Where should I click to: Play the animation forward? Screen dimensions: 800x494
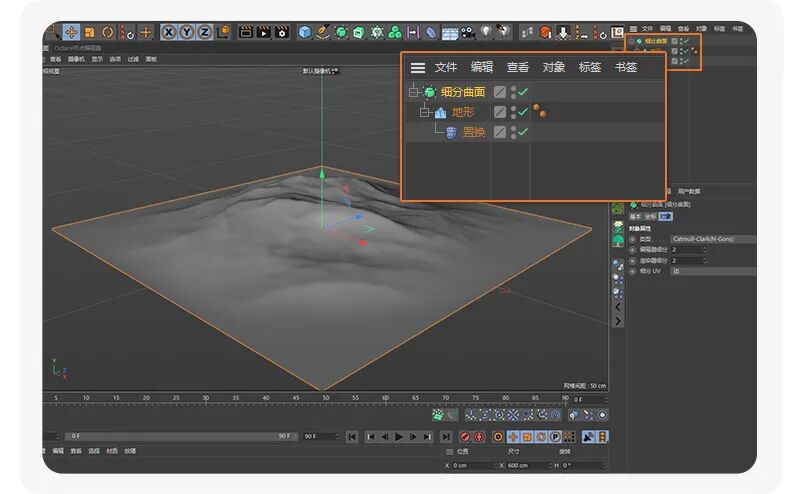pos(399,437)
